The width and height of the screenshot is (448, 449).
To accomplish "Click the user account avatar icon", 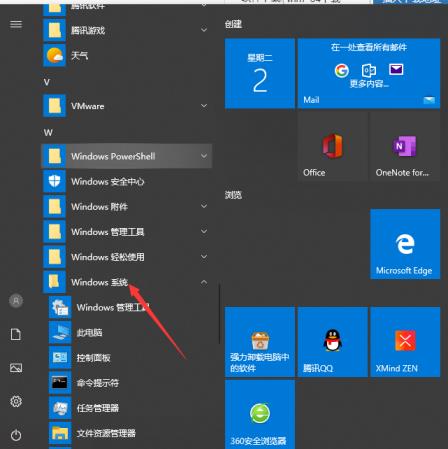I will click(x=16, y=301).
